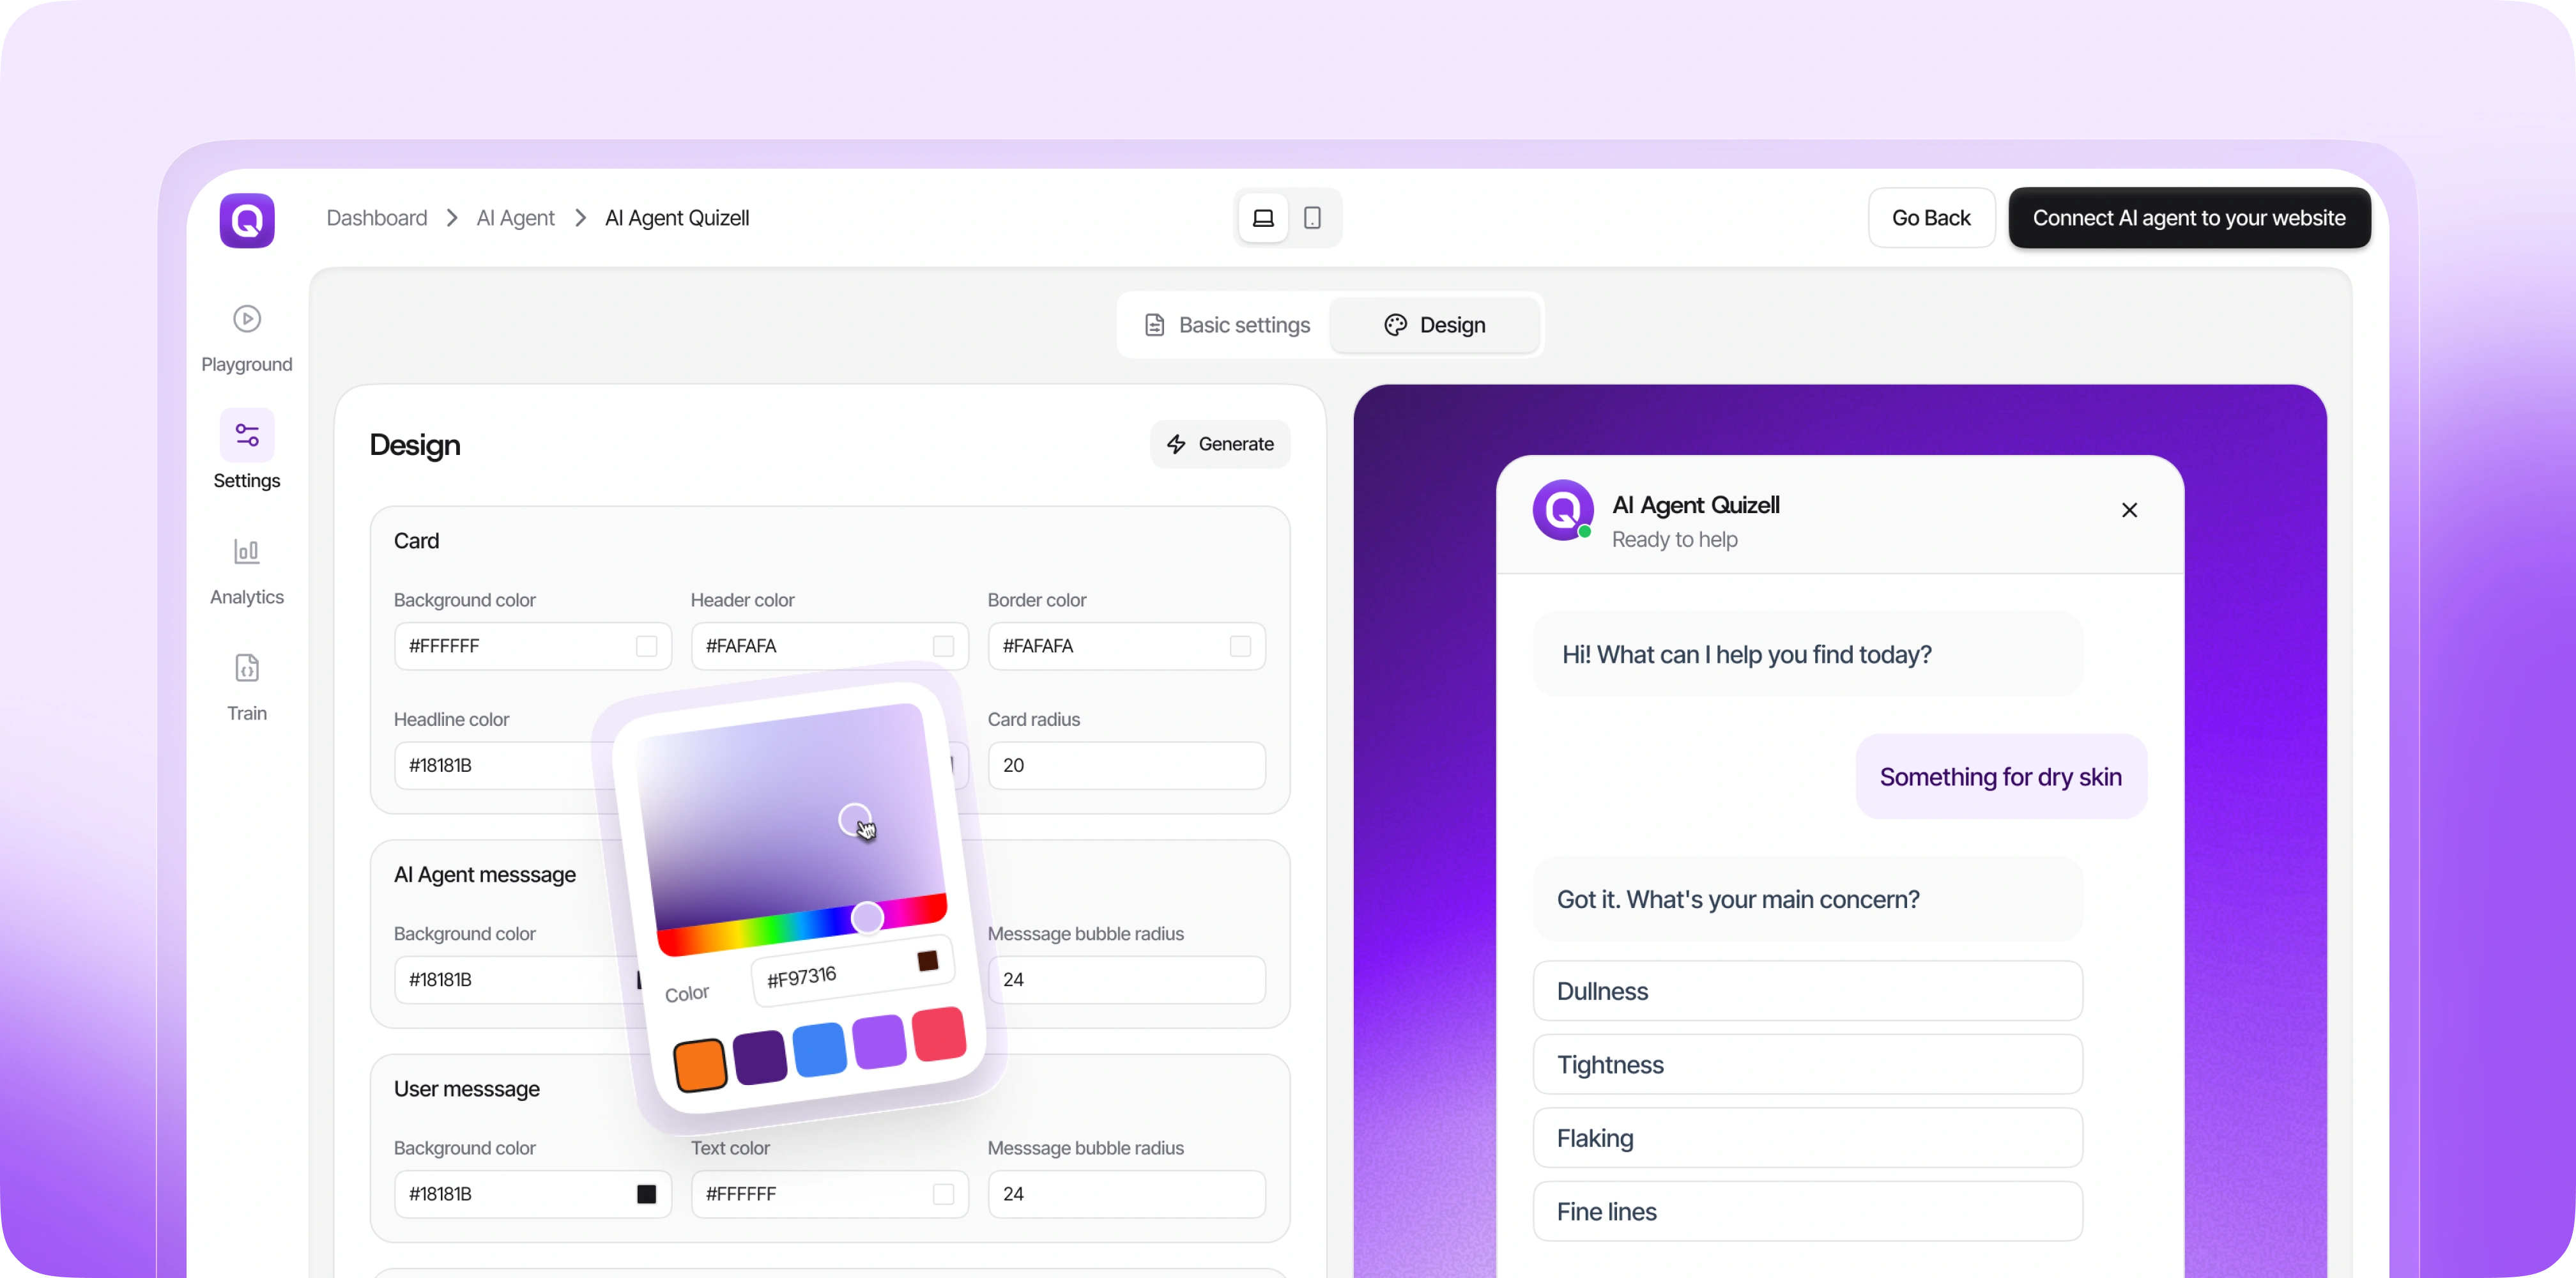
Task: Select the red-pink preset color swatch
Action: pyautogui.click(x=940, y=1033)
